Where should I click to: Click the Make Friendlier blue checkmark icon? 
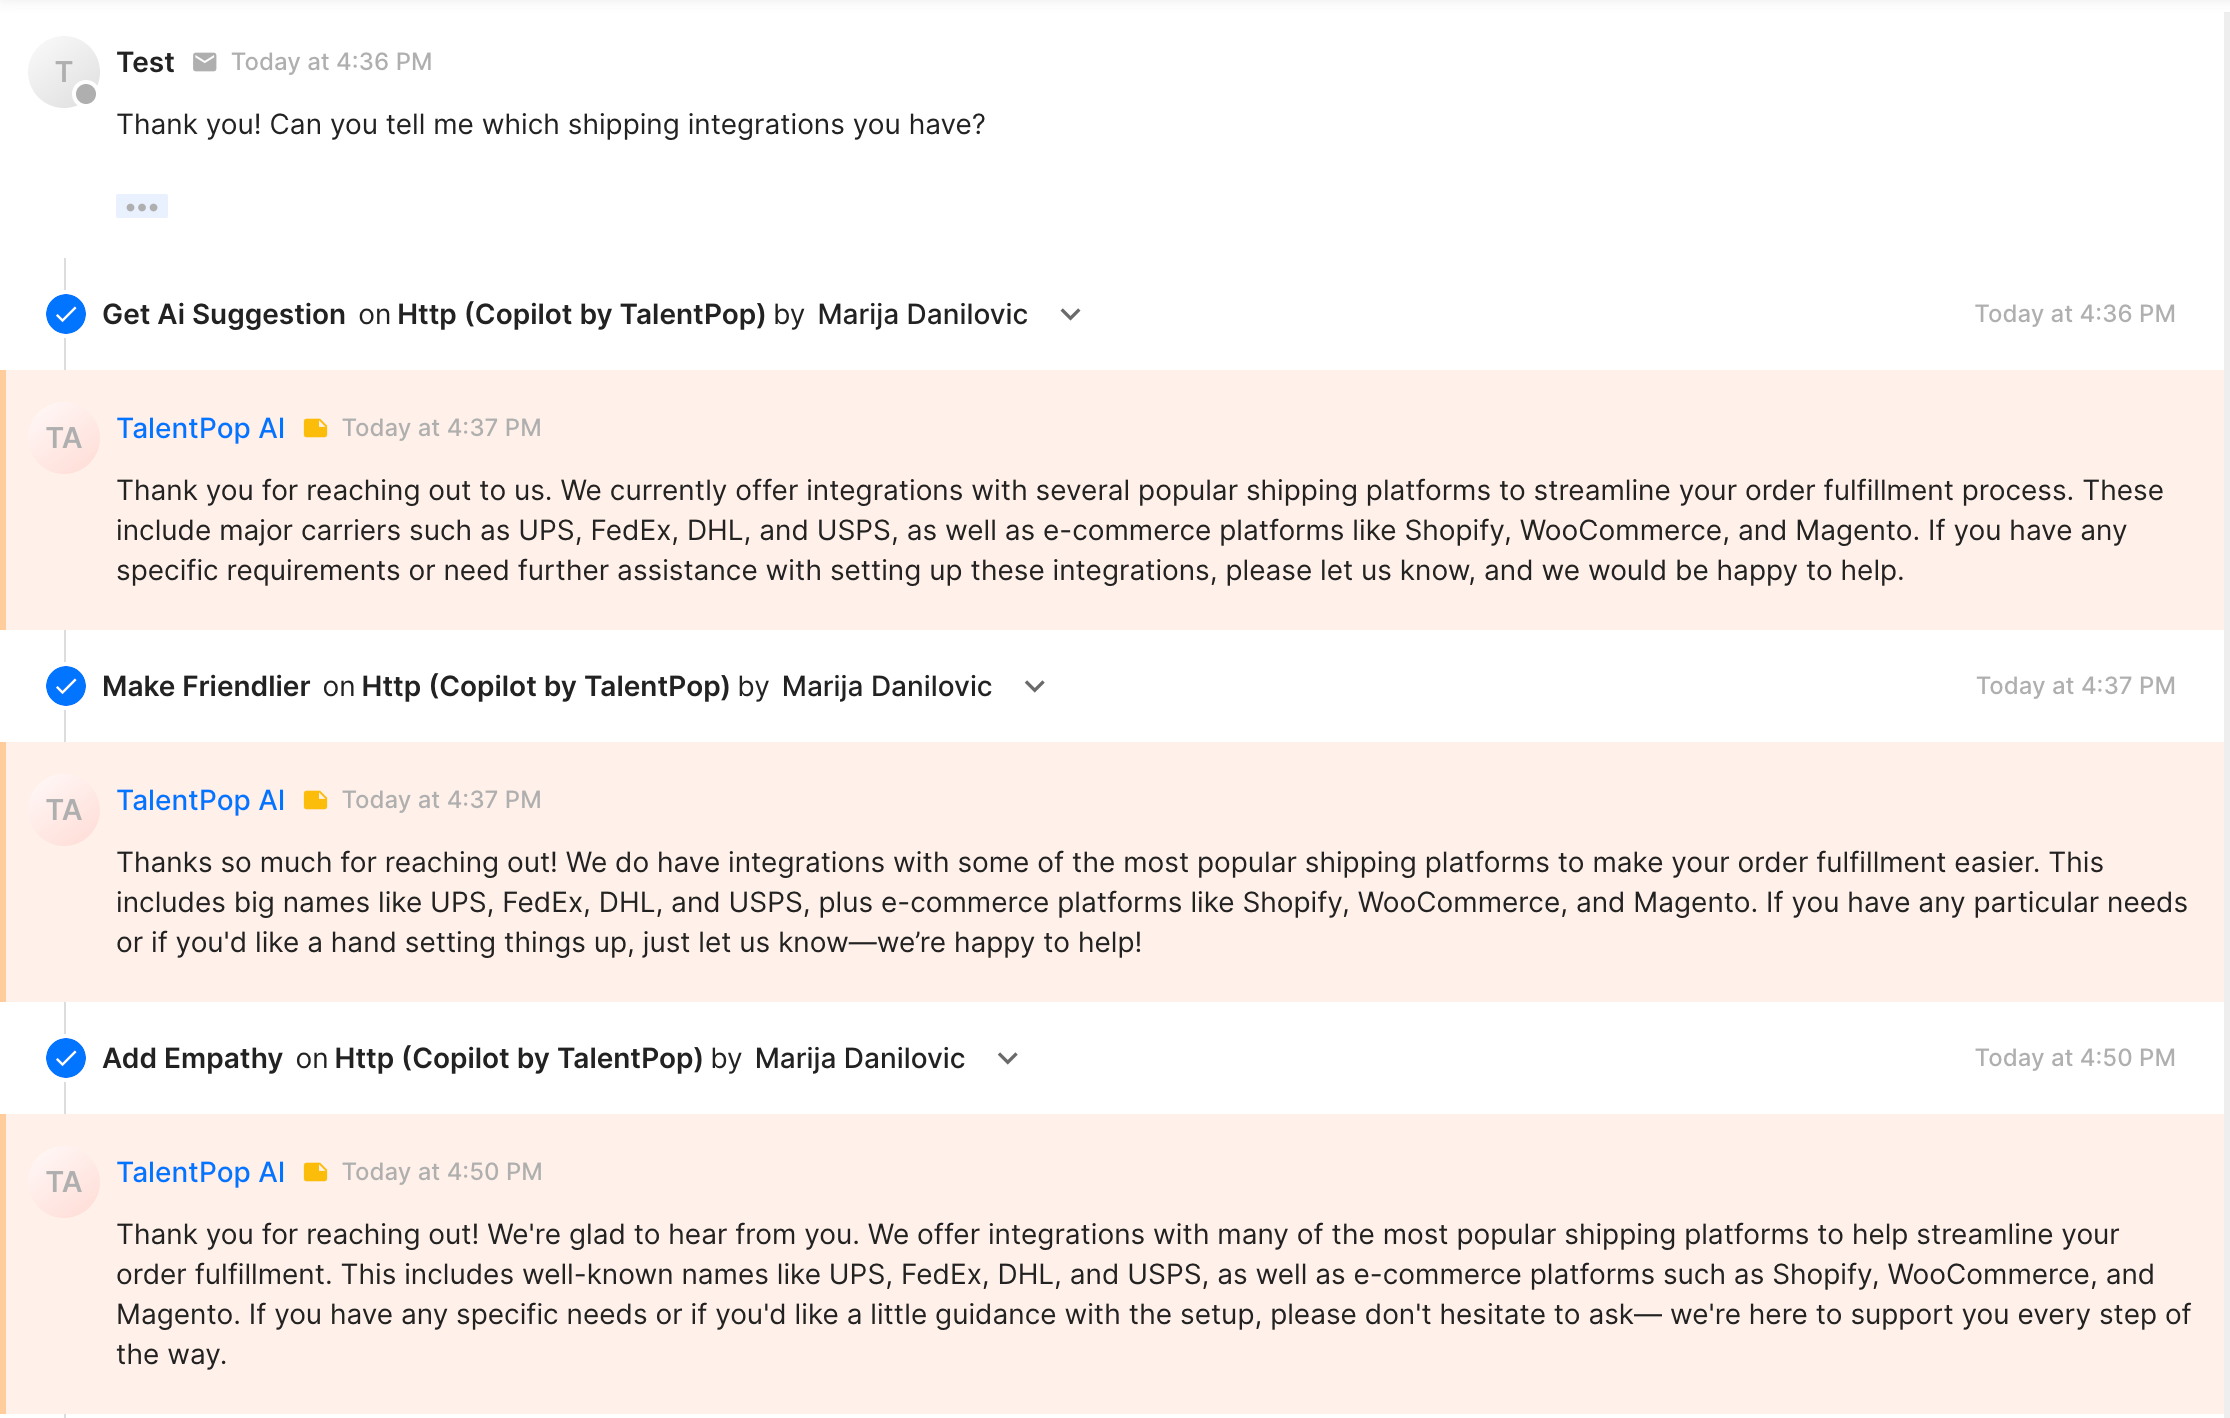tap(66, 686)
